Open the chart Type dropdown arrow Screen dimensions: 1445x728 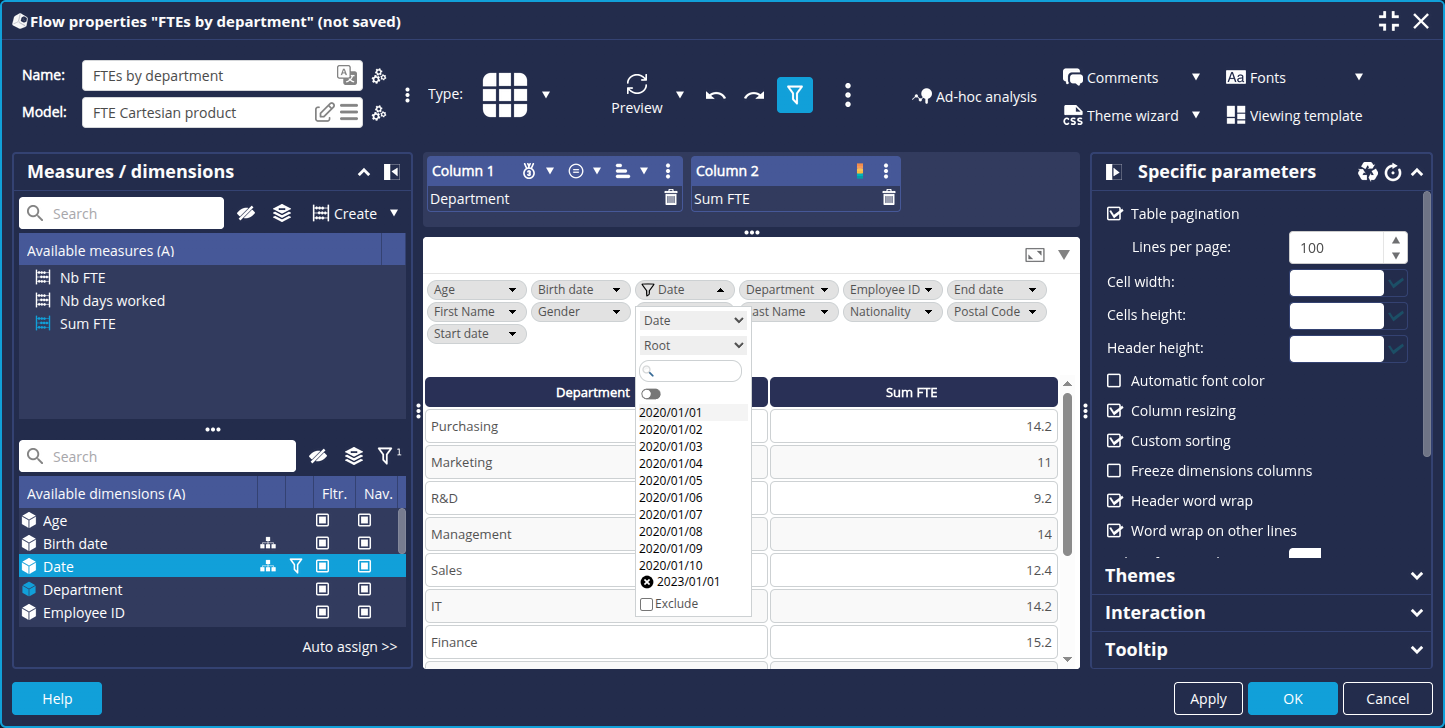[546, 95]
